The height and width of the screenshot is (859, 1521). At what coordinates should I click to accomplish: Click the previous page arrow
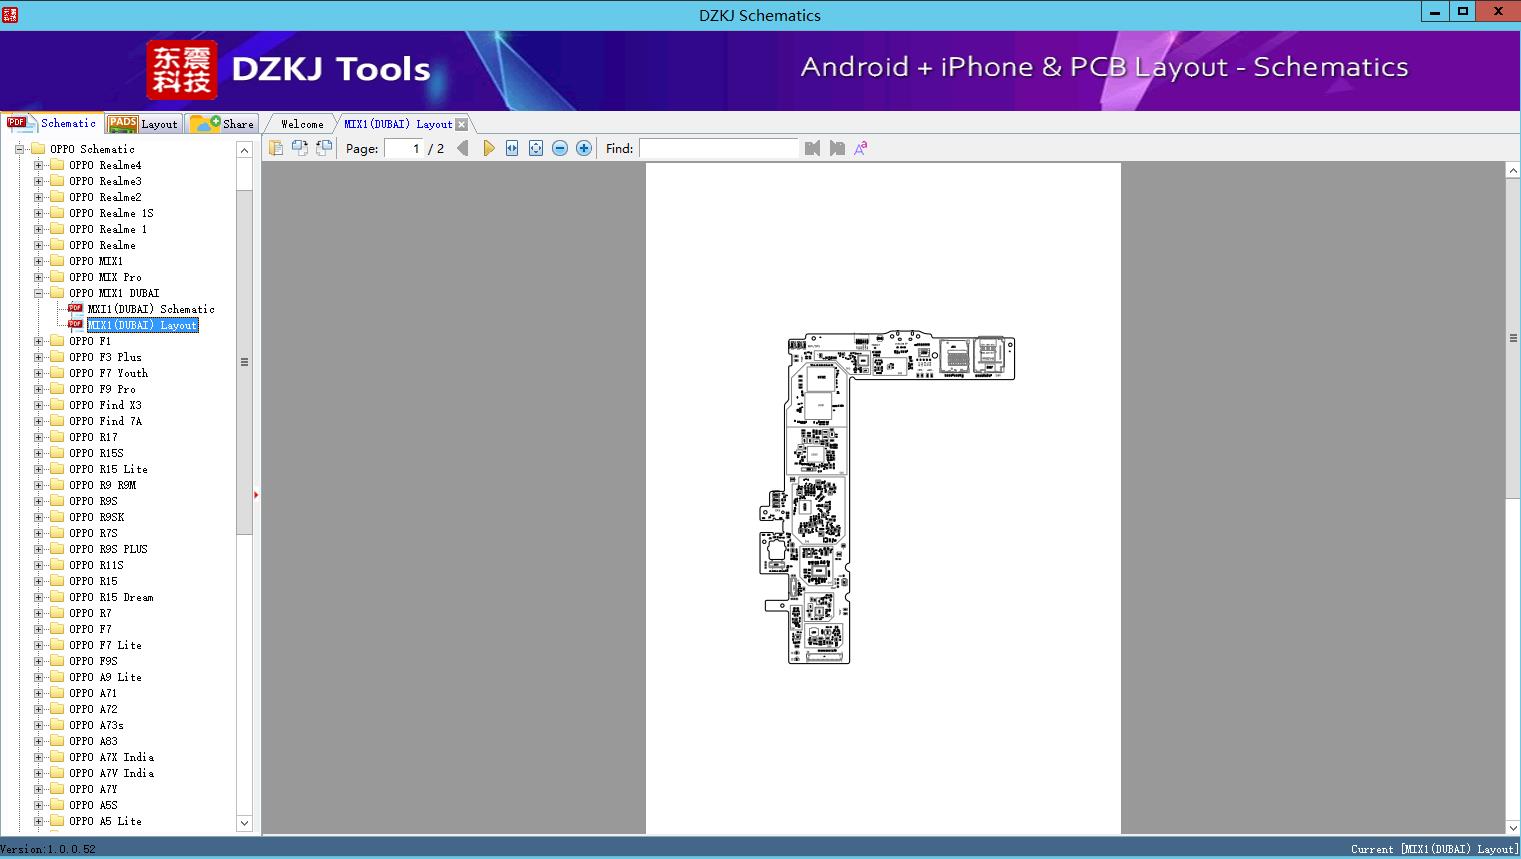coord(462,148)
